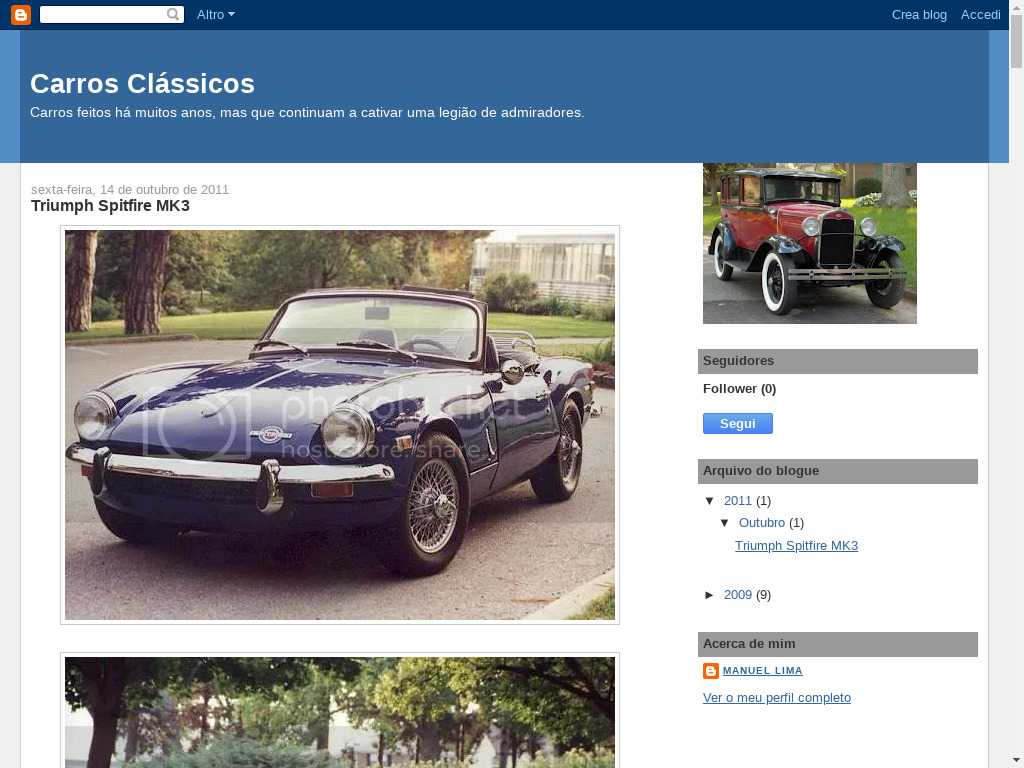Collapse the Outubro month archive
This screenshot has width=1024, height=768.
[x=725, y=523]
